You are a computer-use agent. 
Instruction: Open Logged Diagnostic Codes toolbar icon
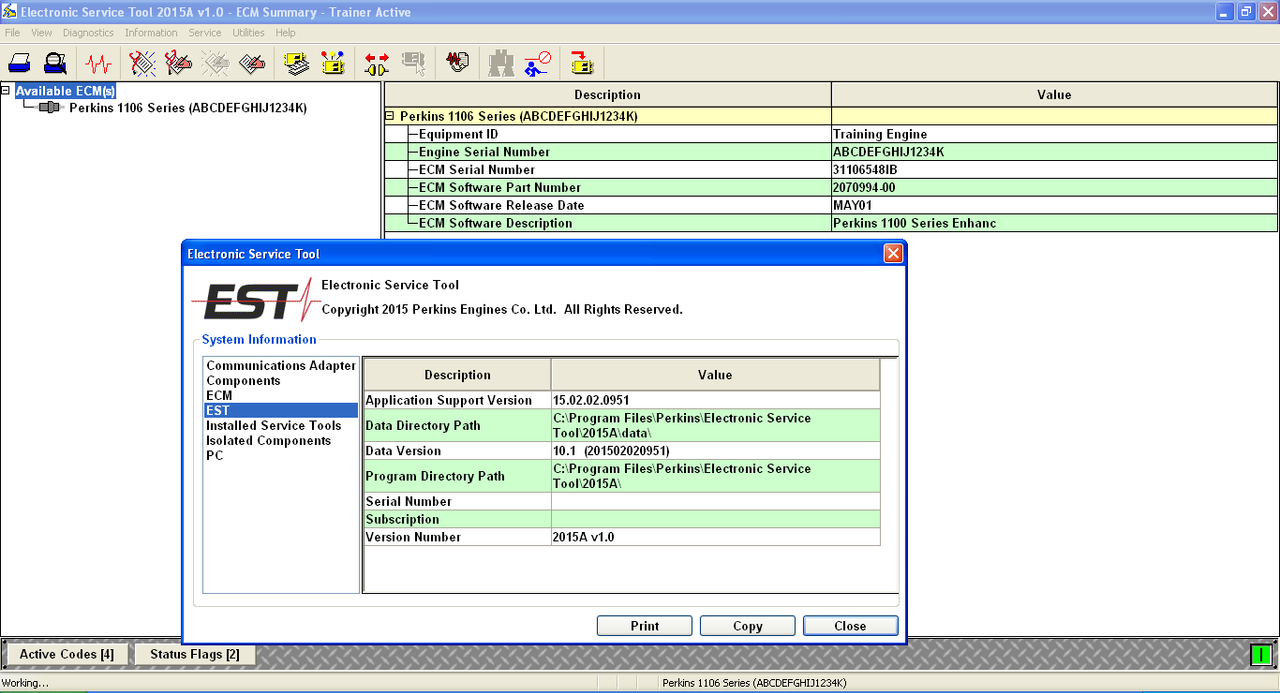pos(179,64)
